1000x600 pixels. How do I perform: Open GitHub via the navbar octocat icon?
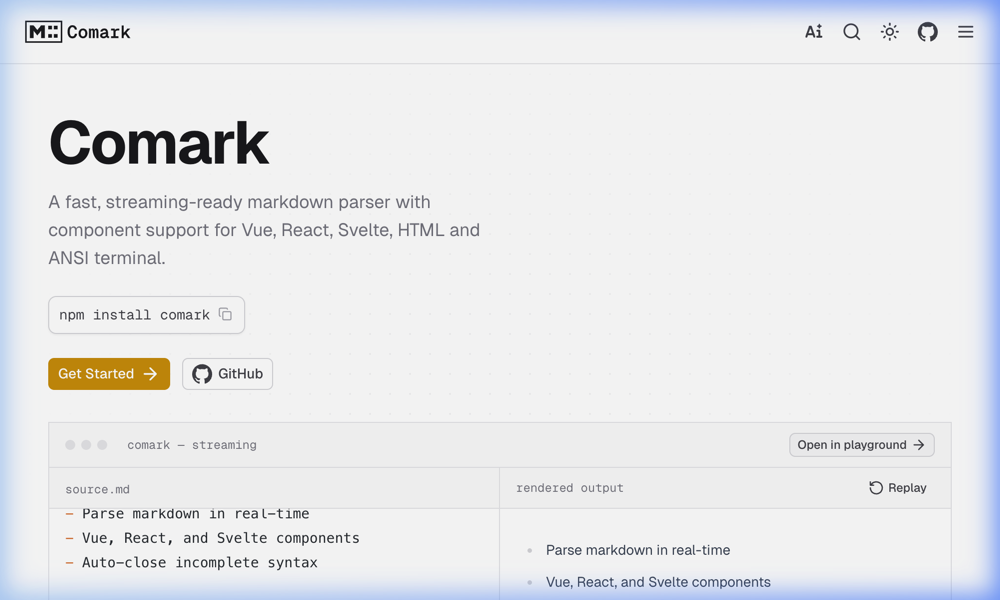point(927,31)
